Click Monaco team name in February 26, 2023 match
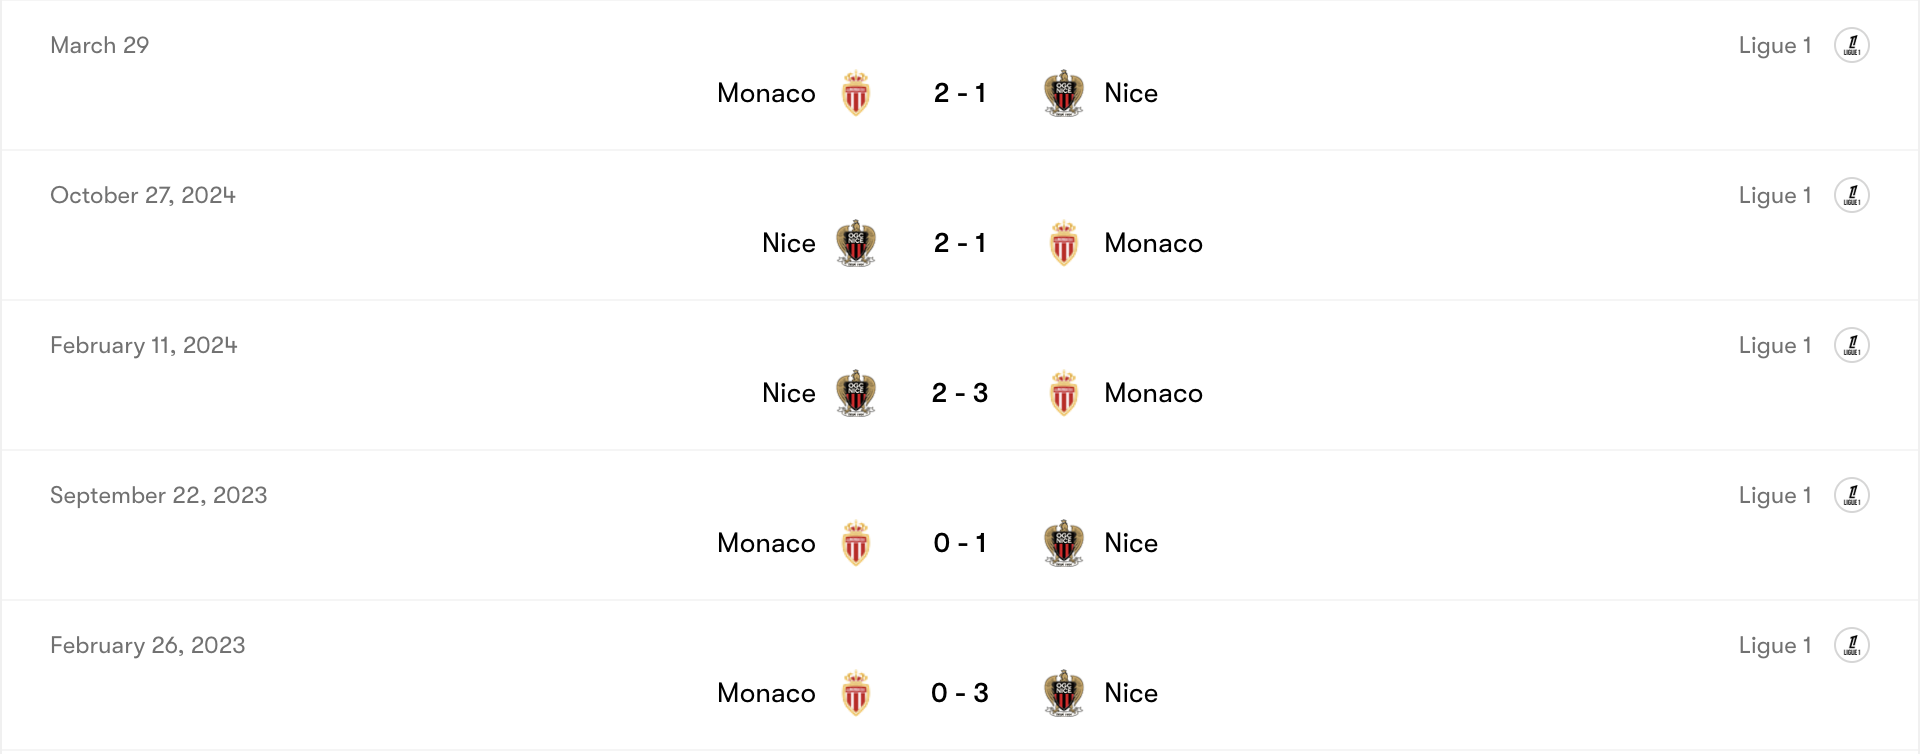This screenshot has height=754, width=1920. coord(766,693)
